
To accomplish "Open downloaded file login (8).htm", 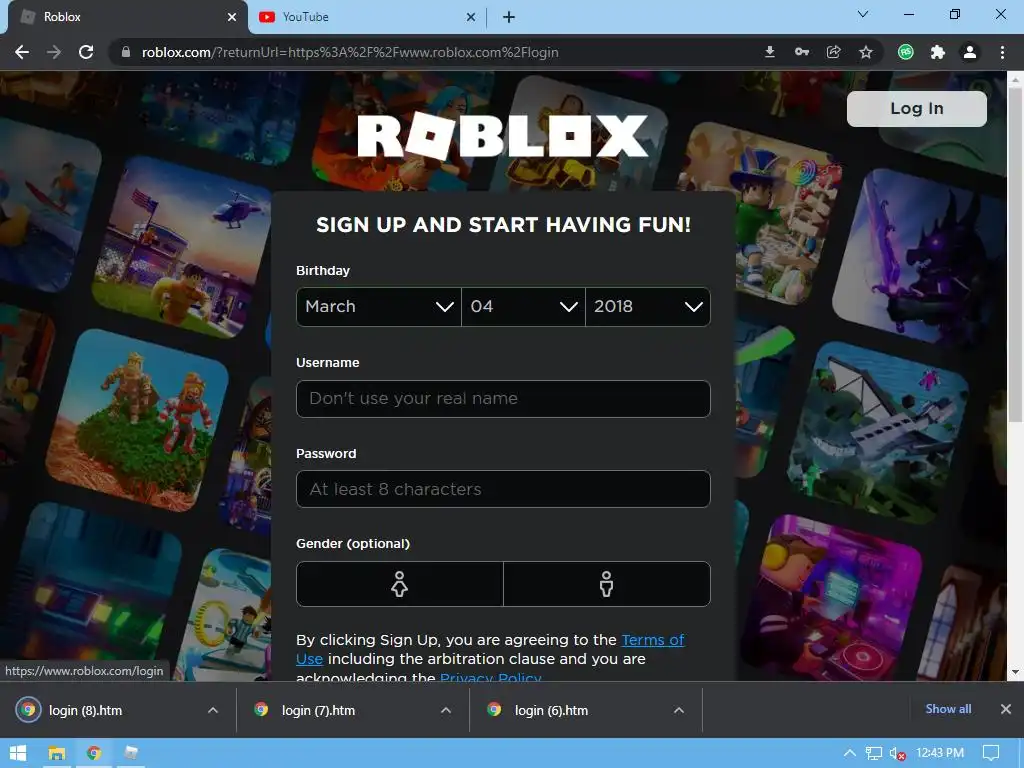I will (85, 710).
